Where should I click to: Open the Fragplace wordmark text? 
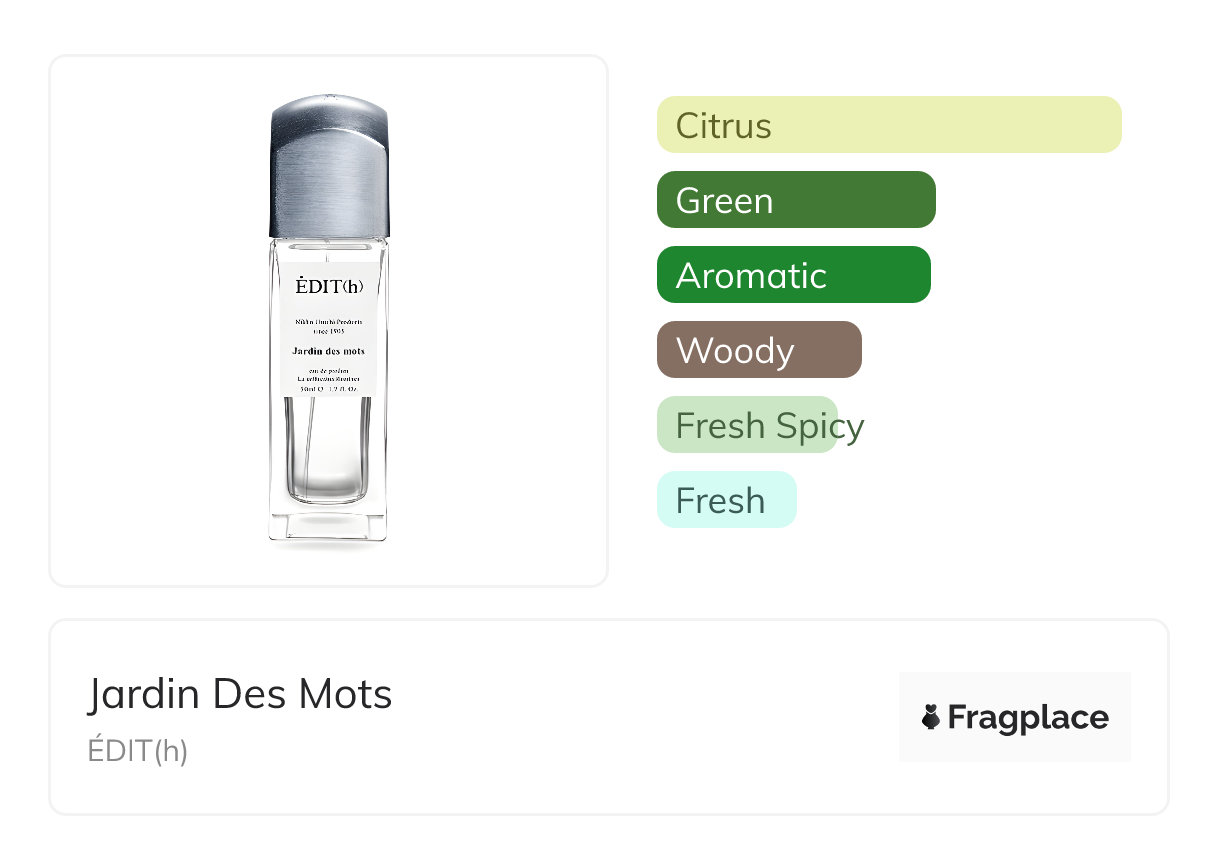tap(1028, 717)
